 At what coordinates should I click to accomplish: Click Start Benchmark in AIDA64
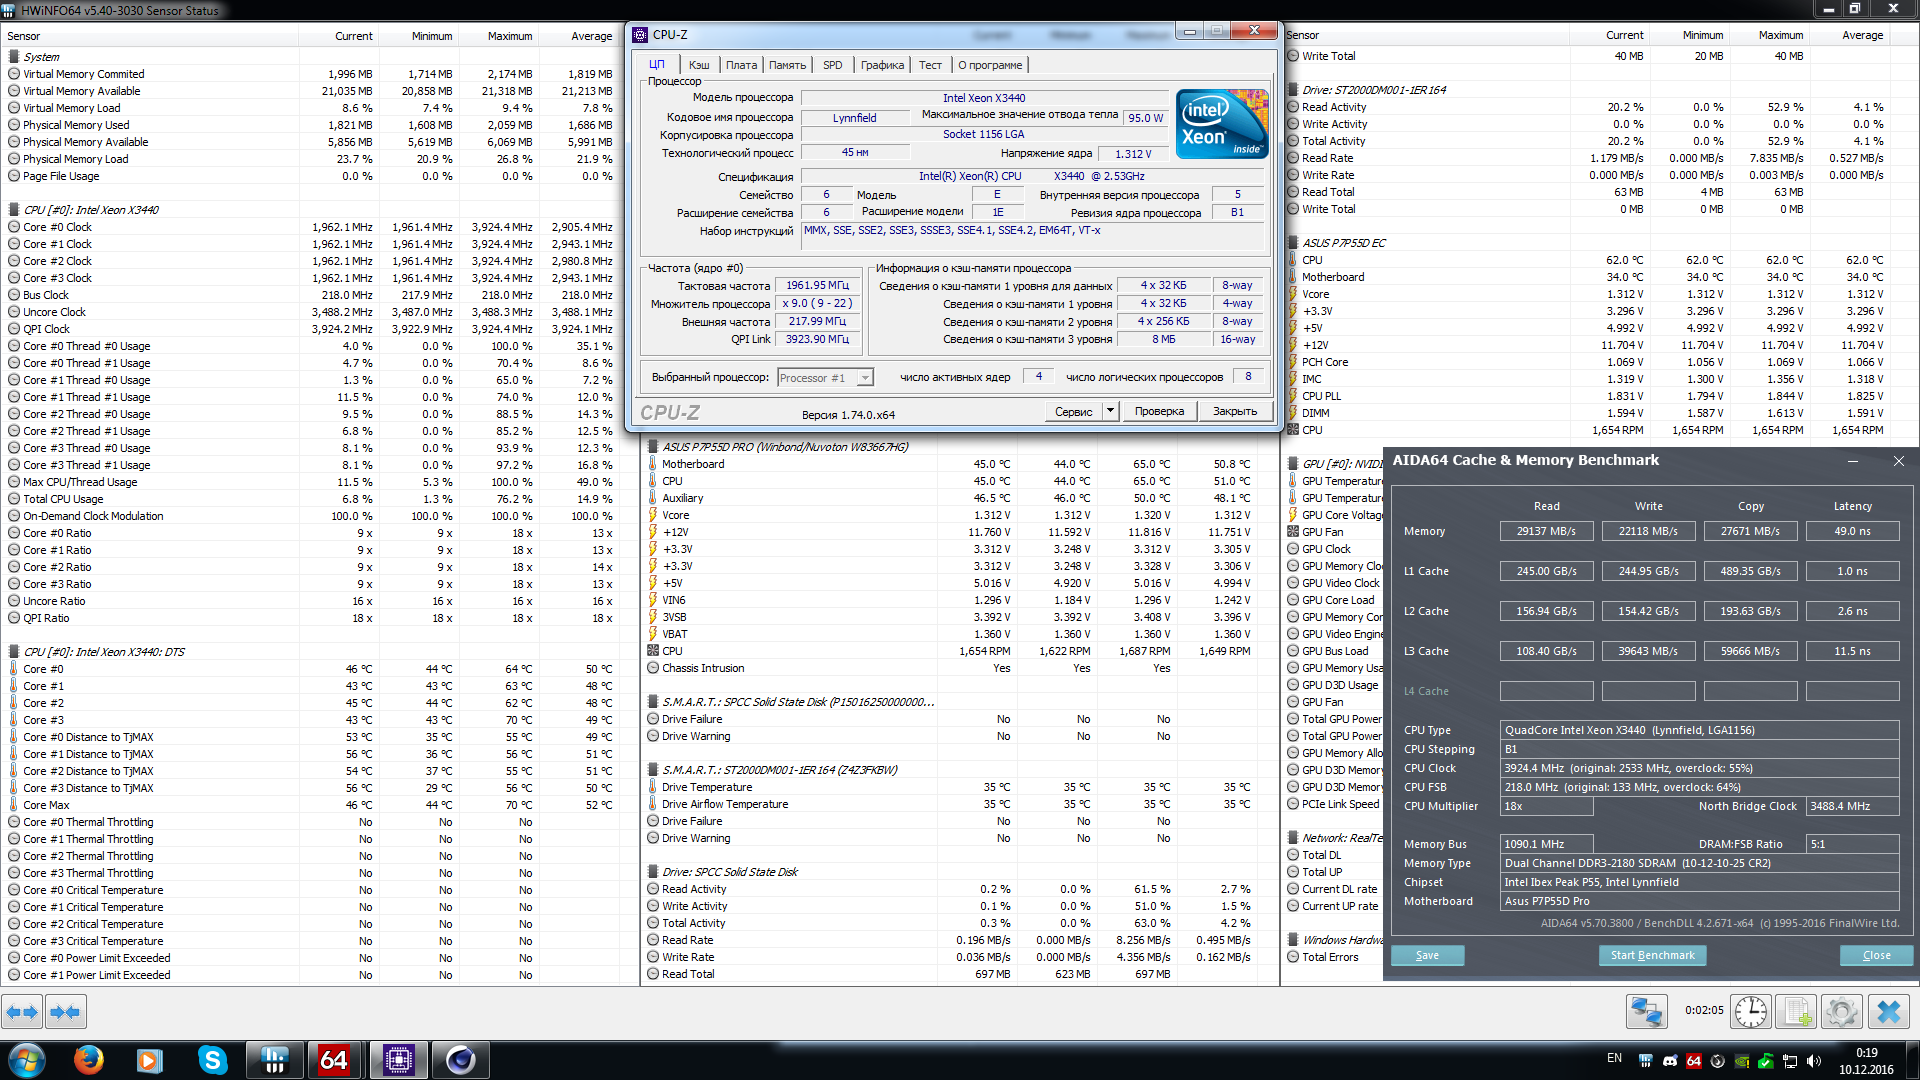click(1652, 955)
